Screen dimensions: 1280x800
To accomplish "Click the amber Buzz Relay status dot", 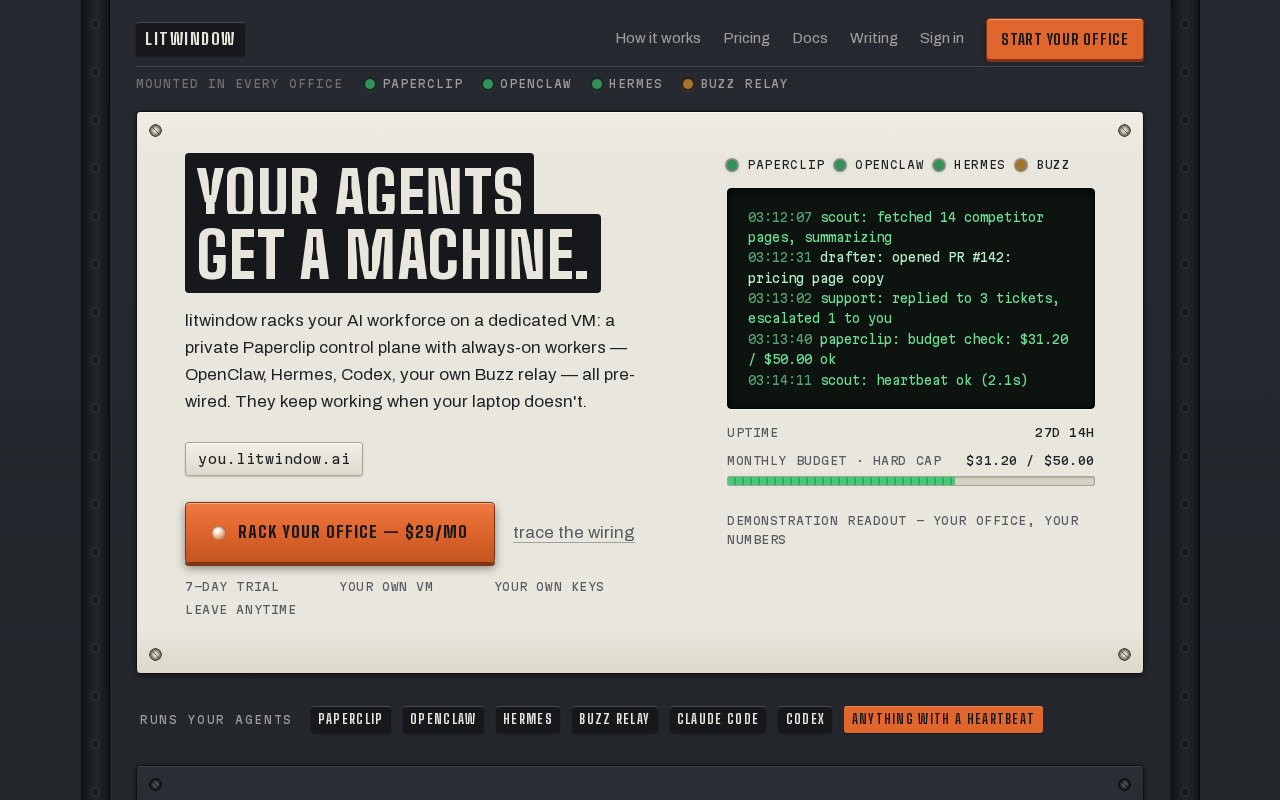I will point(688,84).
